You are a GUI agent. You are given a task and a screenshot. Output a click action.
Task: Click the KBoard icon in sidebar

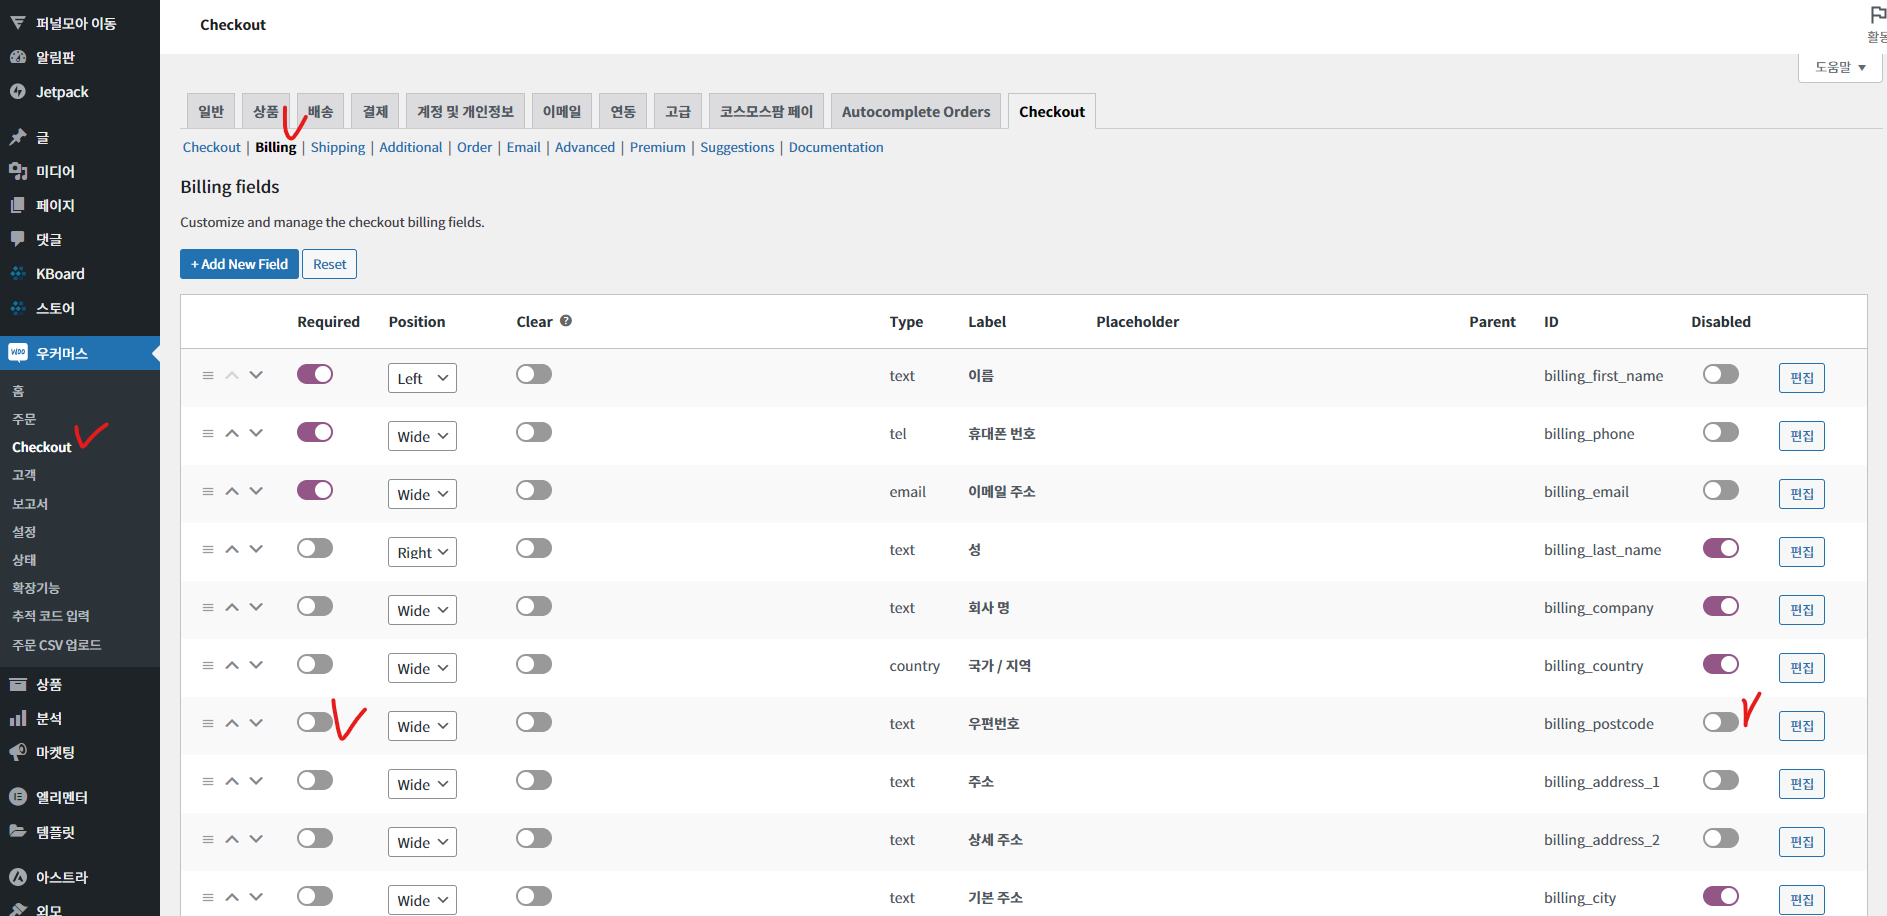coord(18,273)
